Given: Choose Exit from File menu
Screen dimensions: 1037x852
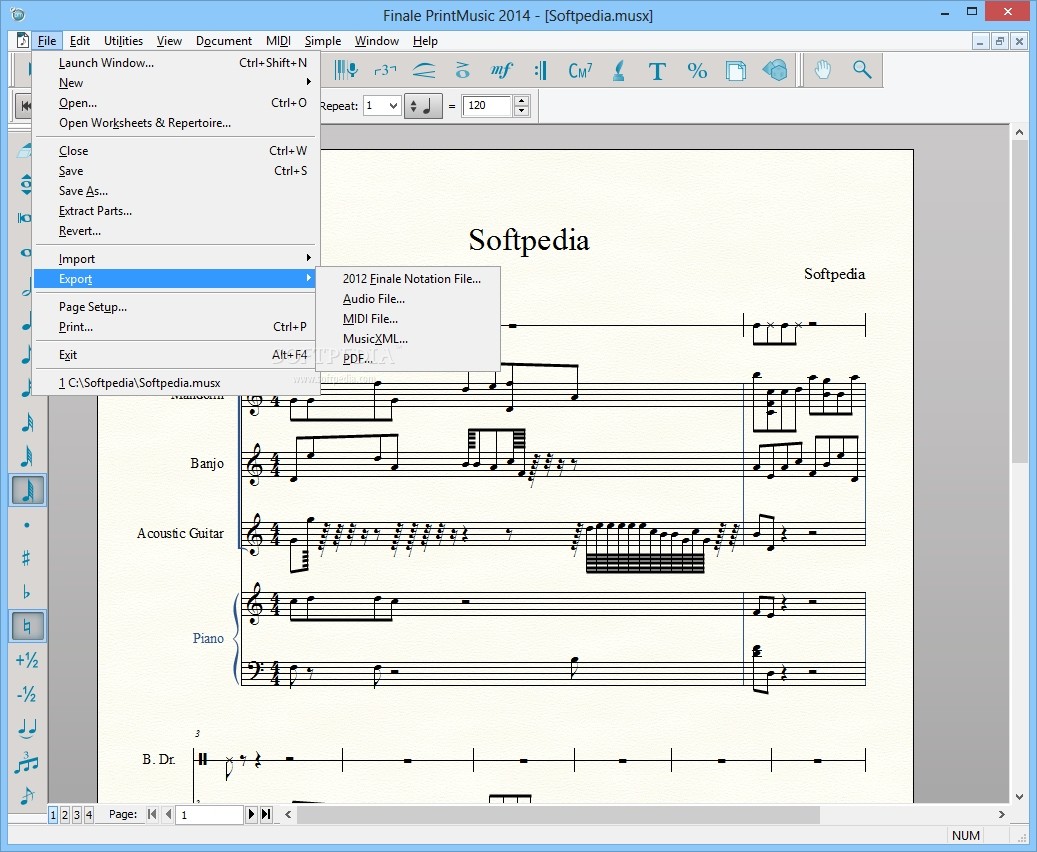Looking at the screenshot, I should tap(177, 355).
